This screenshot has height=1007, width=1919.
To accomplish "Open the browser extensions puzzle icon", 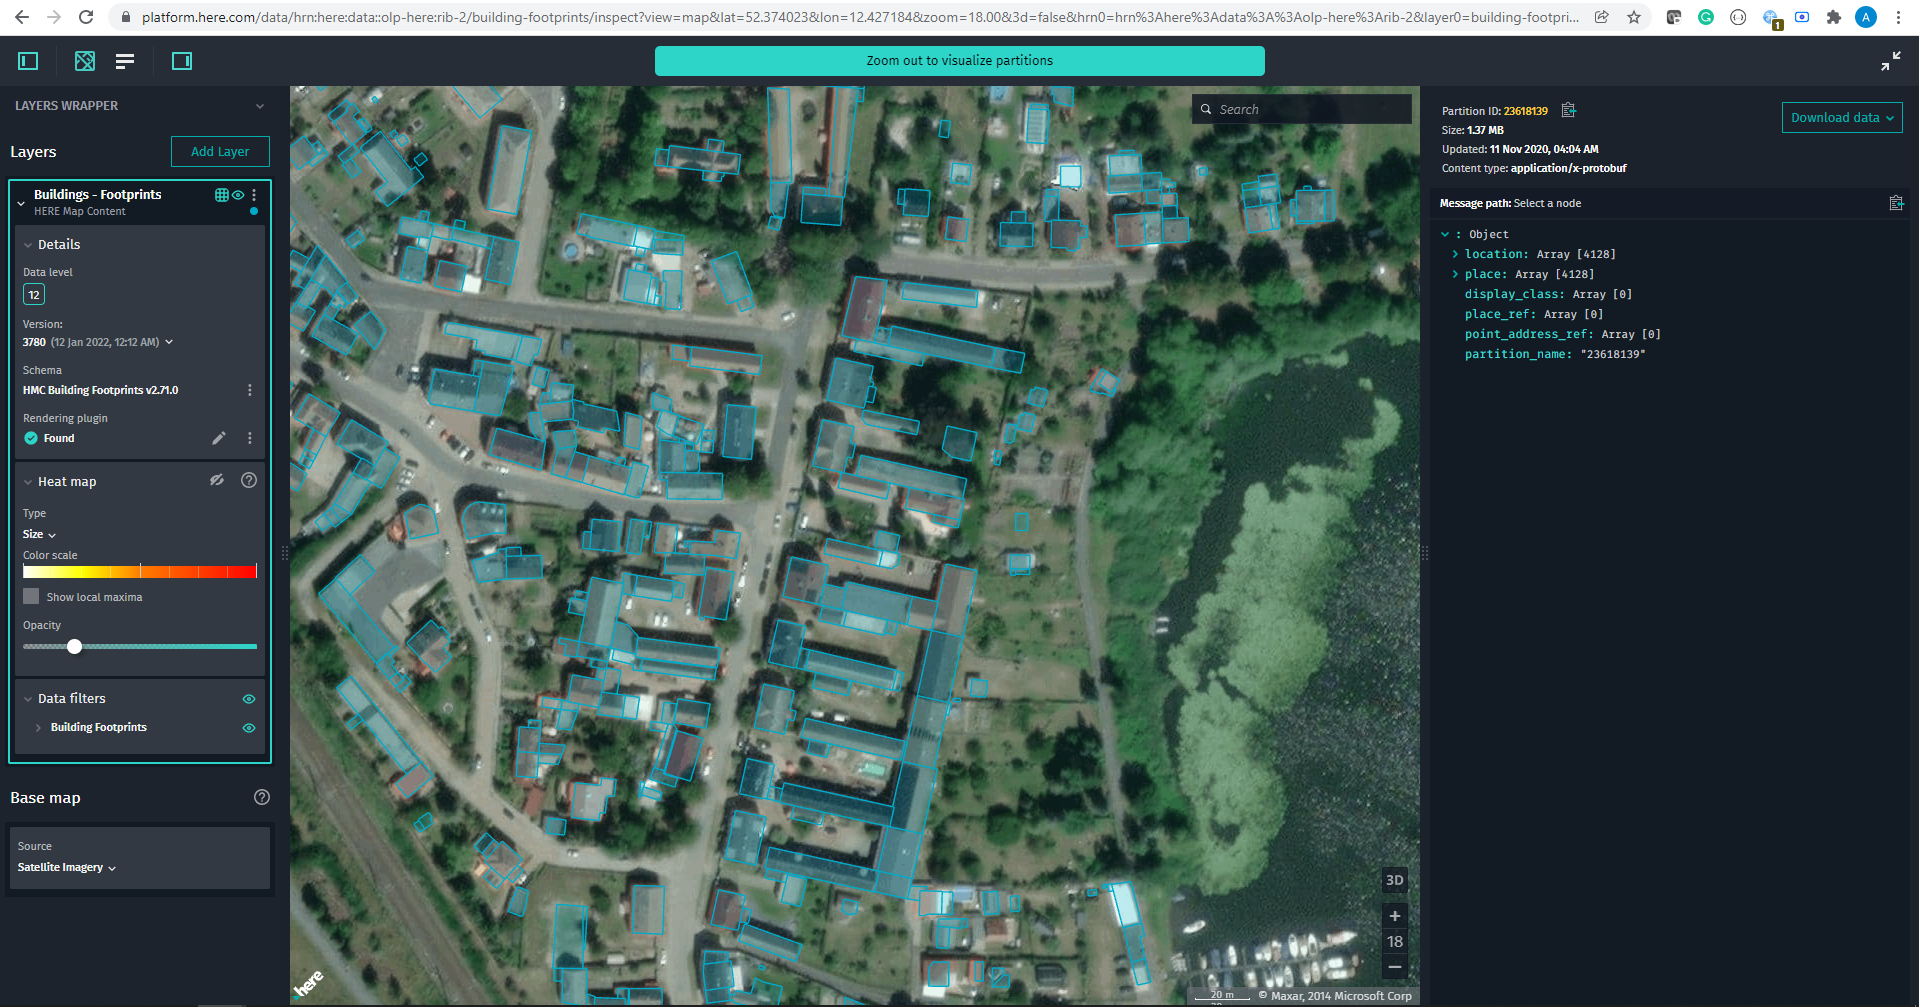I will click(1834, 17).
